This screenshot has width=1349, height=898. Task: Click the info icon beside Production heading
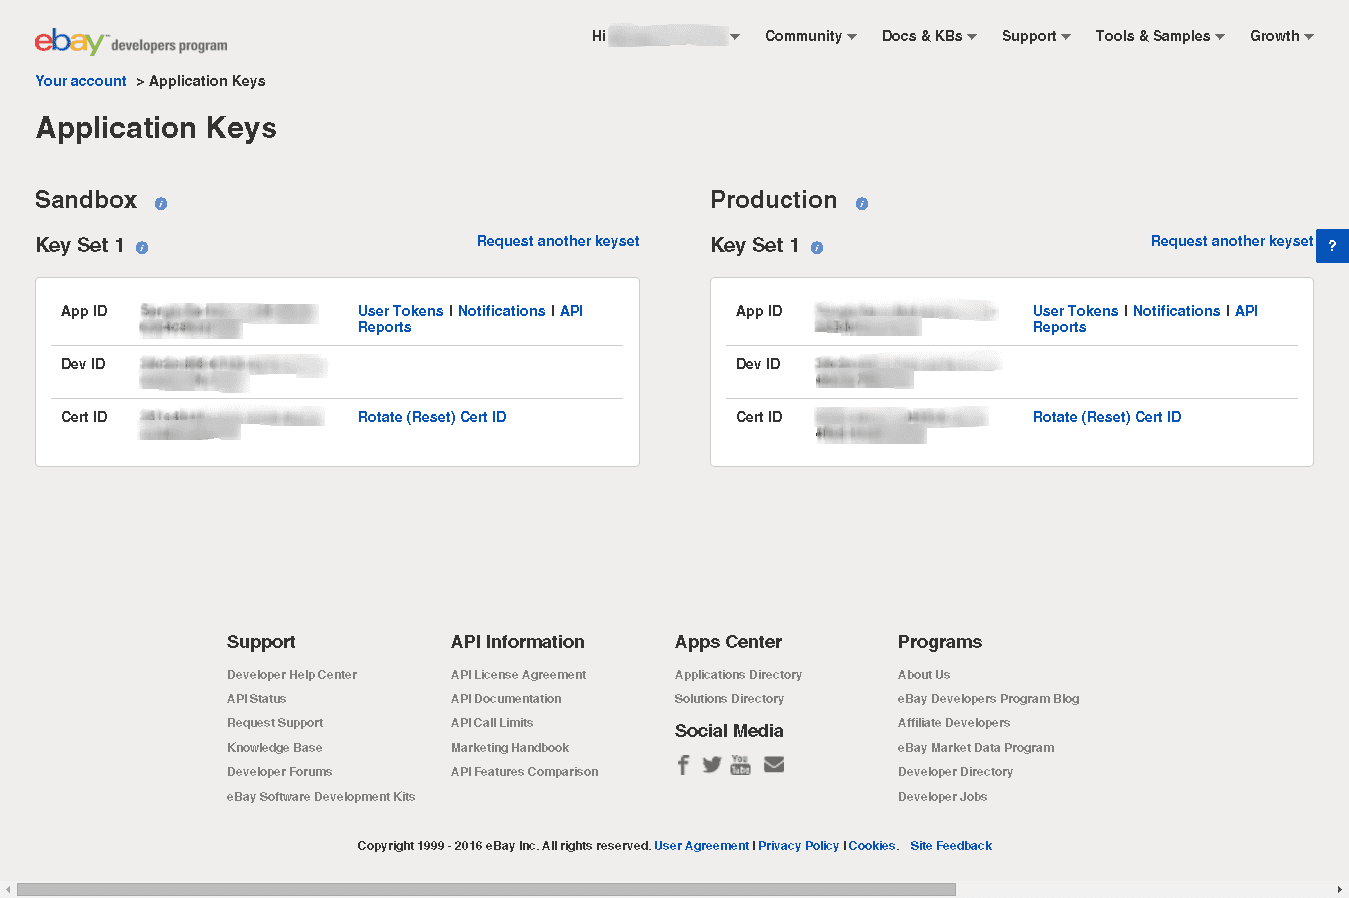click(x=862, y=204)
